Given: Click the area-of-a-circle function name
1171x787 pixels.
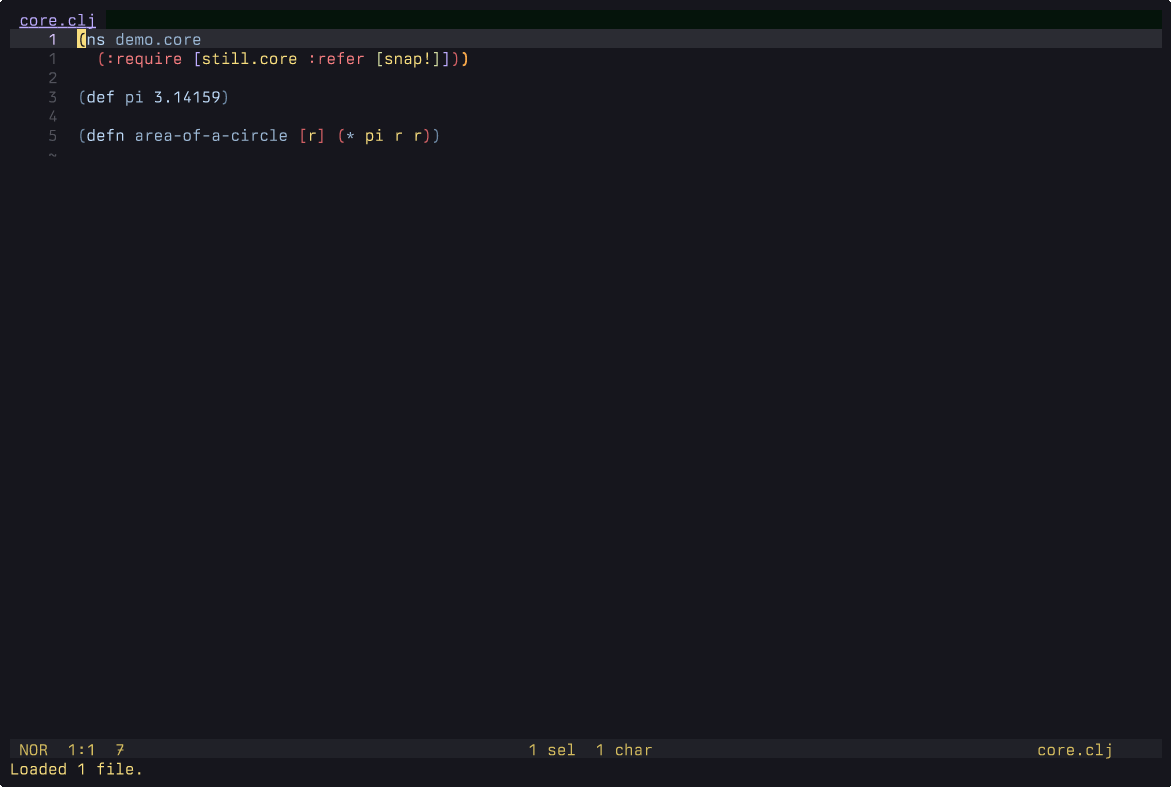Looking at the screenshot, I should point(211,136).
